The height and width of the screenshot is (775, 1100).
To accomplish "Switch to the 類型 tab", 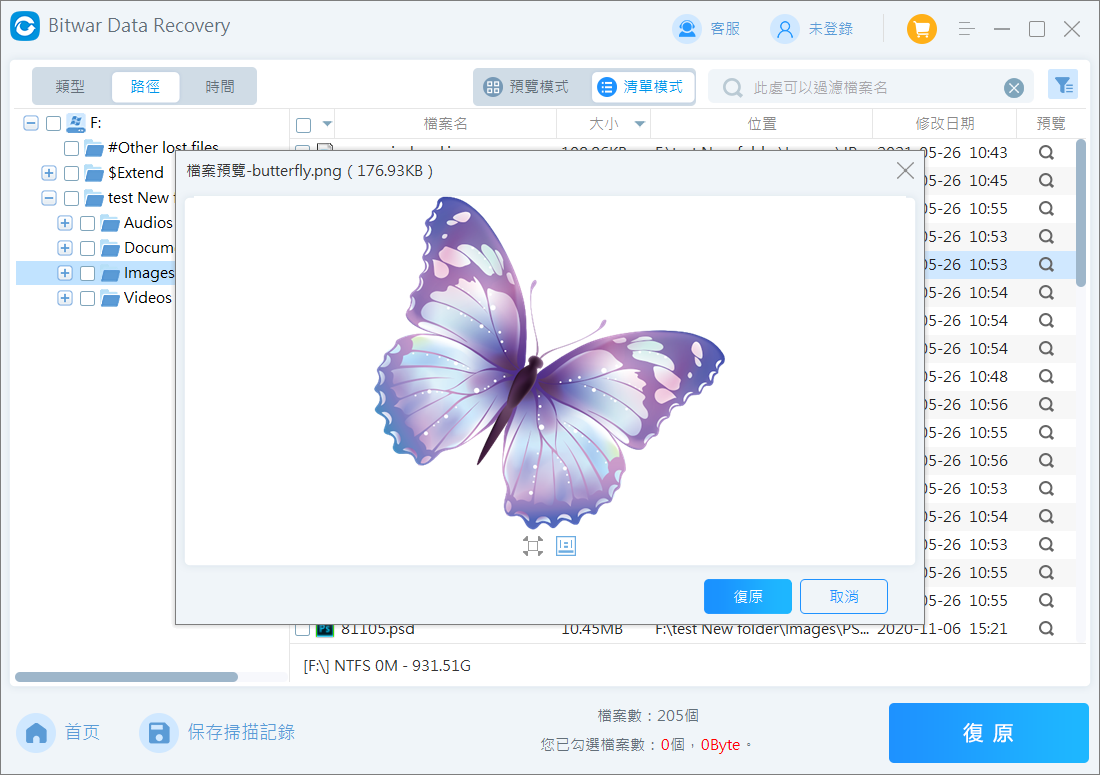I will tap(70, 87).
